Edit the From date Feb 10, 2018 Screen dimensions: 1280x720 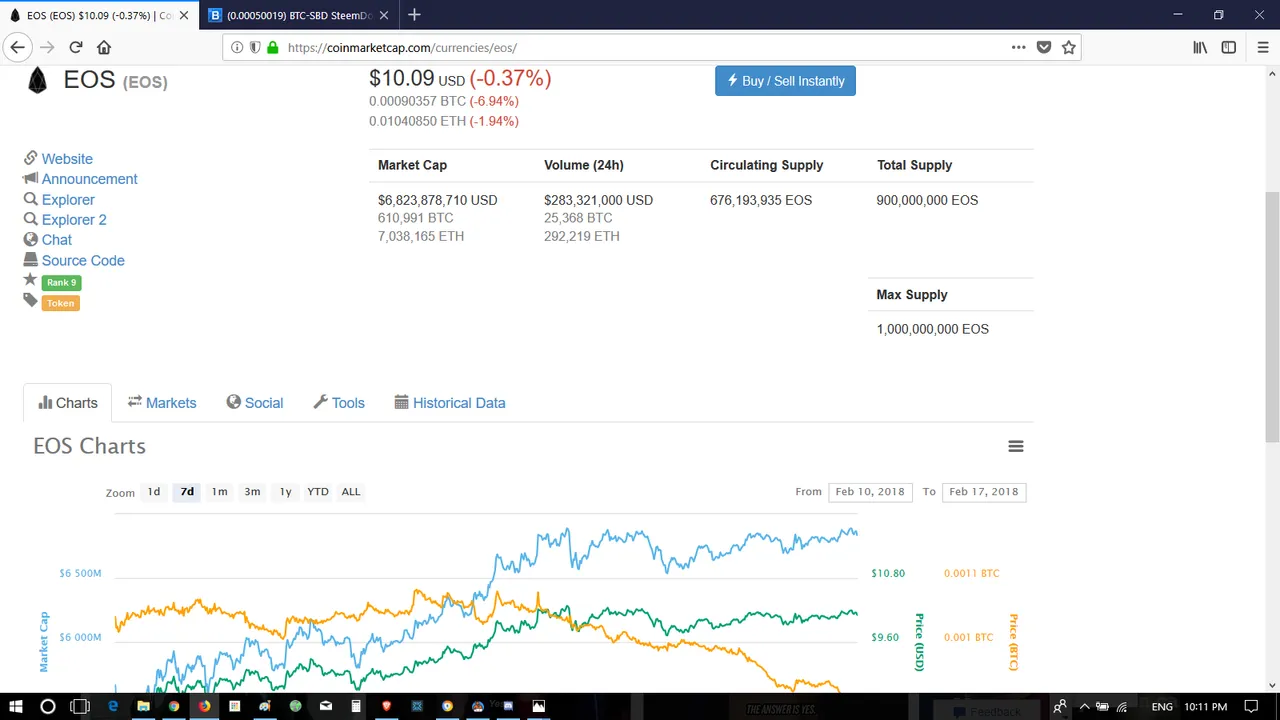(x=870, y=492)
